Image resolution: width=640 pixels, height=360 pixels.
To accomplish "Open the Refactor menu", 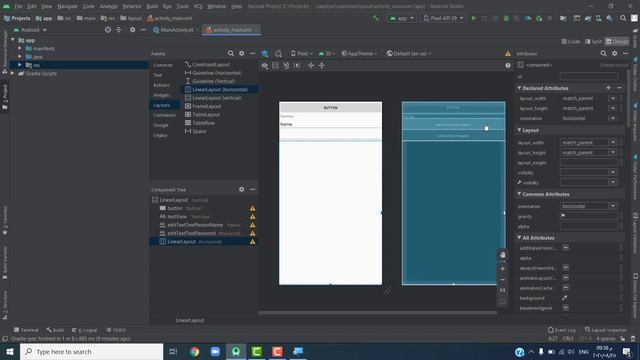I will click(x=132, y=6).
